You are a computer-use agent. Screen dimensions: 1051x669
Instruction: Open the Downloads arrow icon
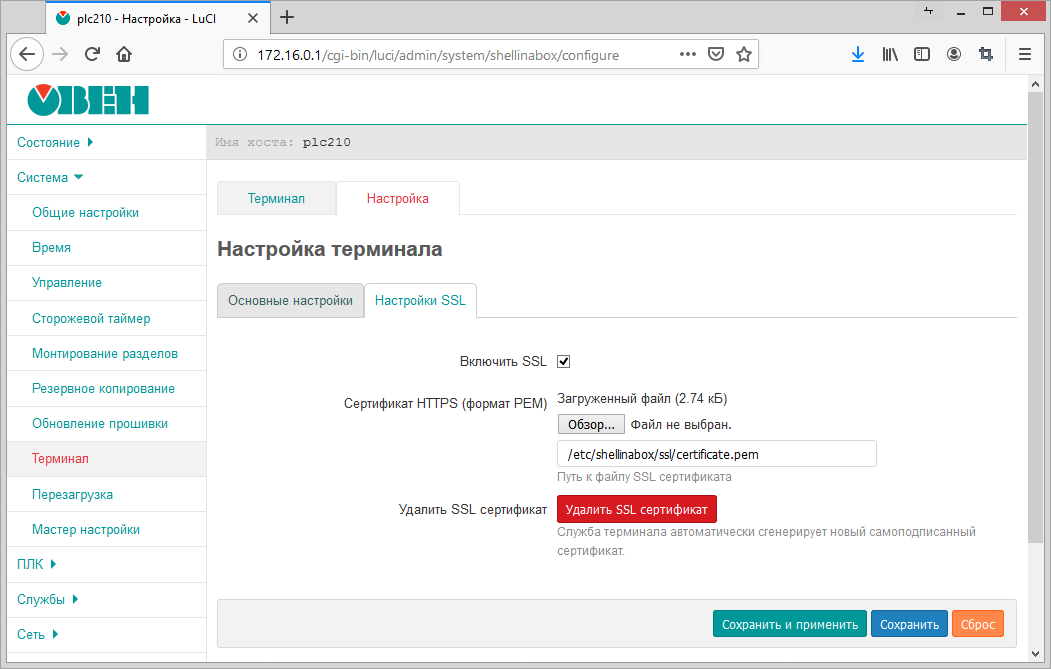[857, 55]
